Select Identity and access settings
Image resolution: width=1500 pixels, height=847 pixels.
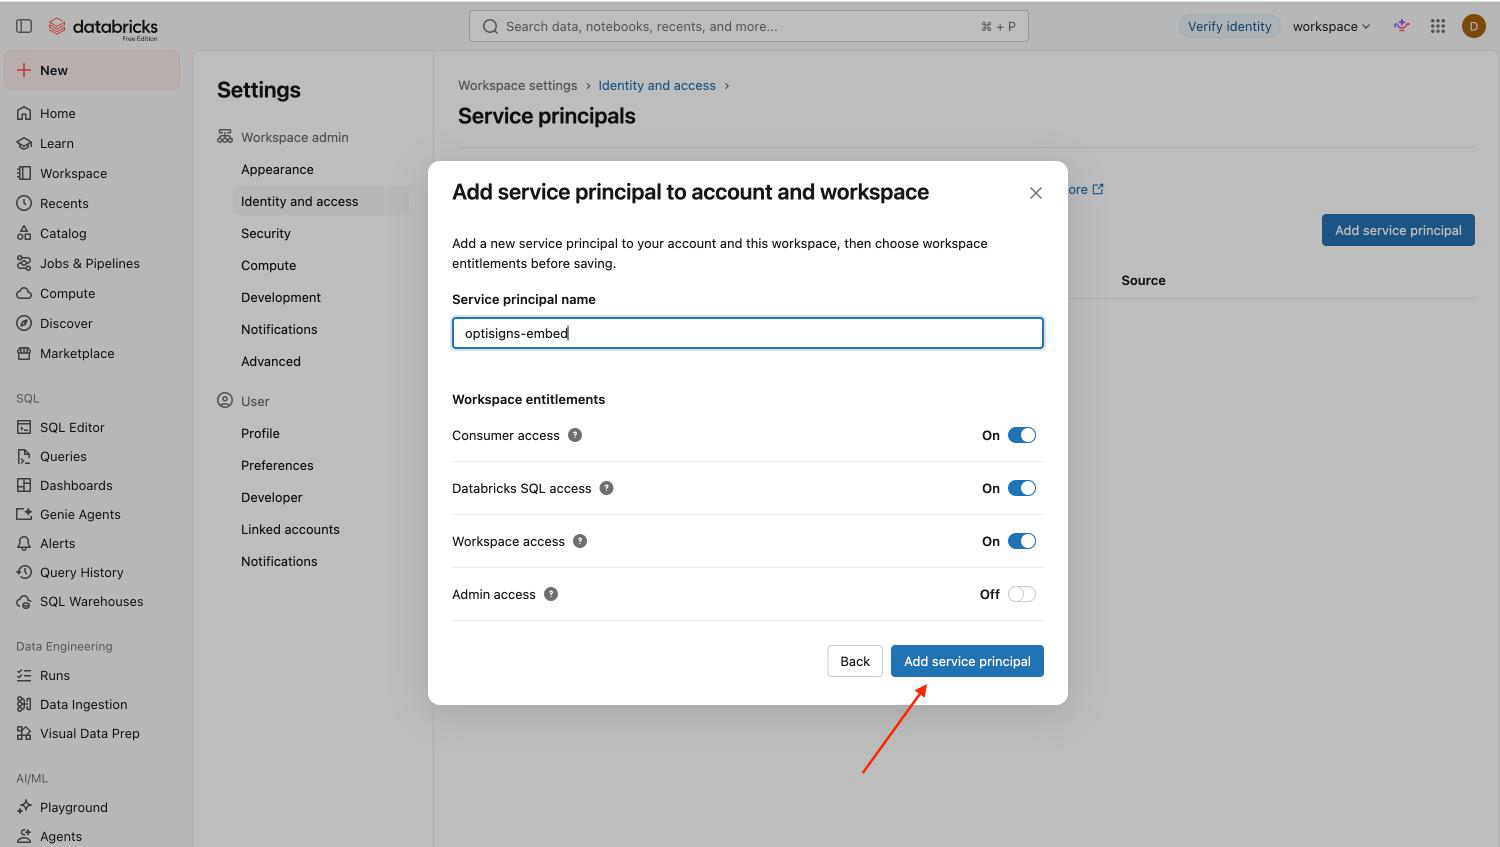321,201
